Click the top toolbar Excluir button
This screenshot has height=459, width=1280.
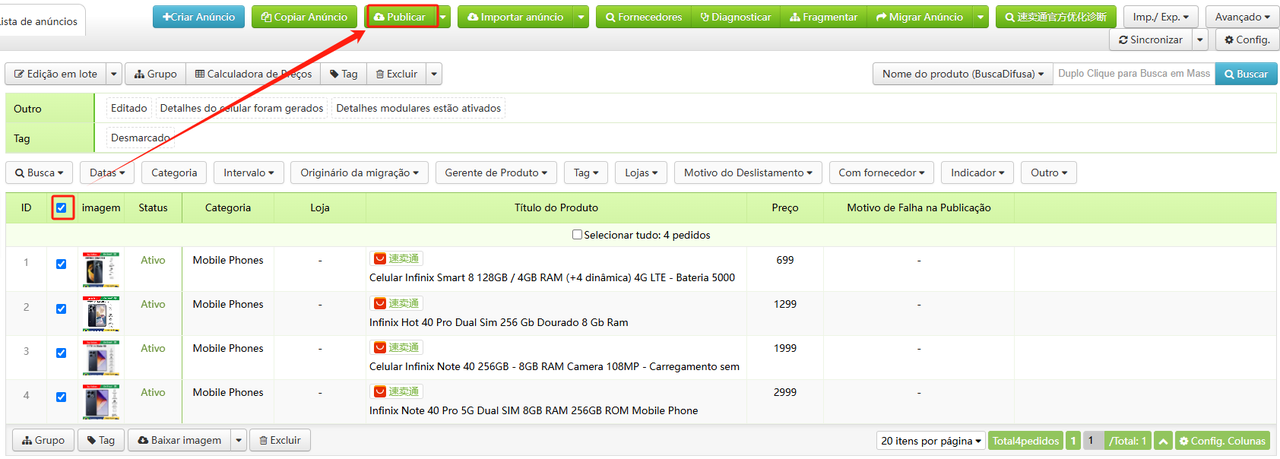tap(396, 74)
